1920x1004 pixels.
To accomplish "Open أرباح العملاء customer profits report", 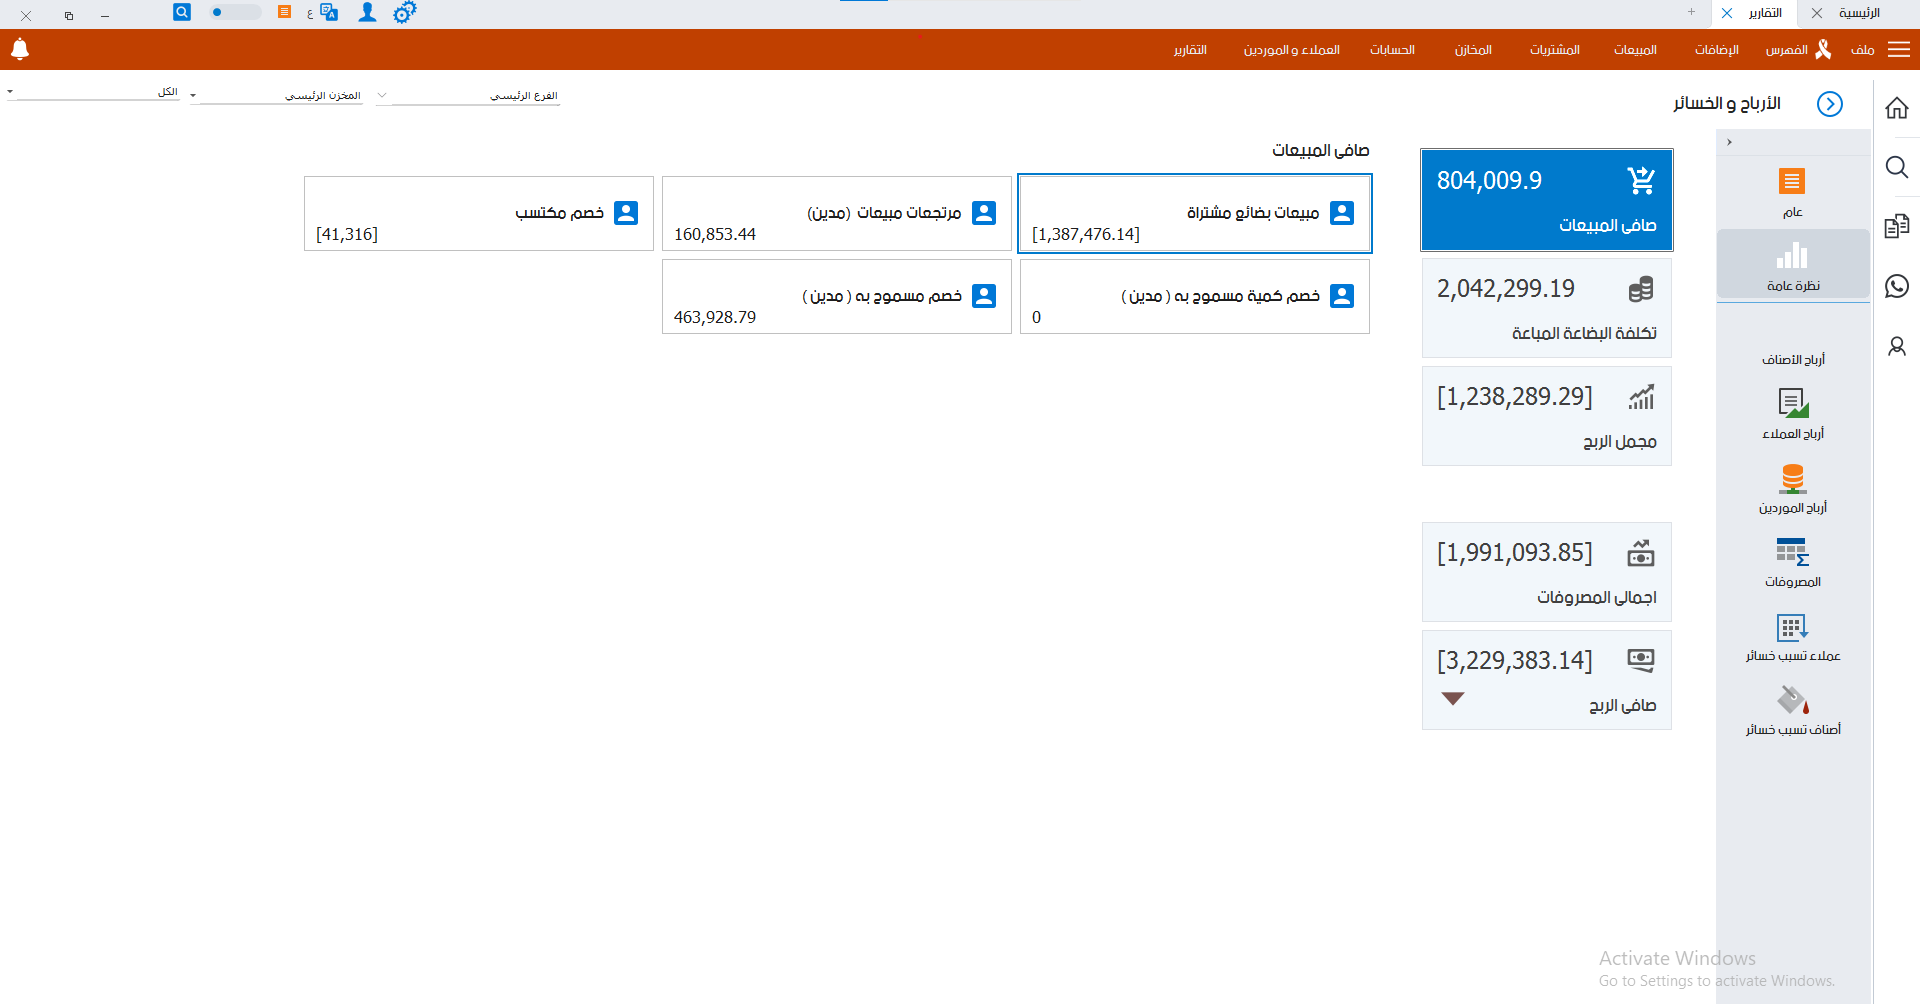I will 1792,413.
